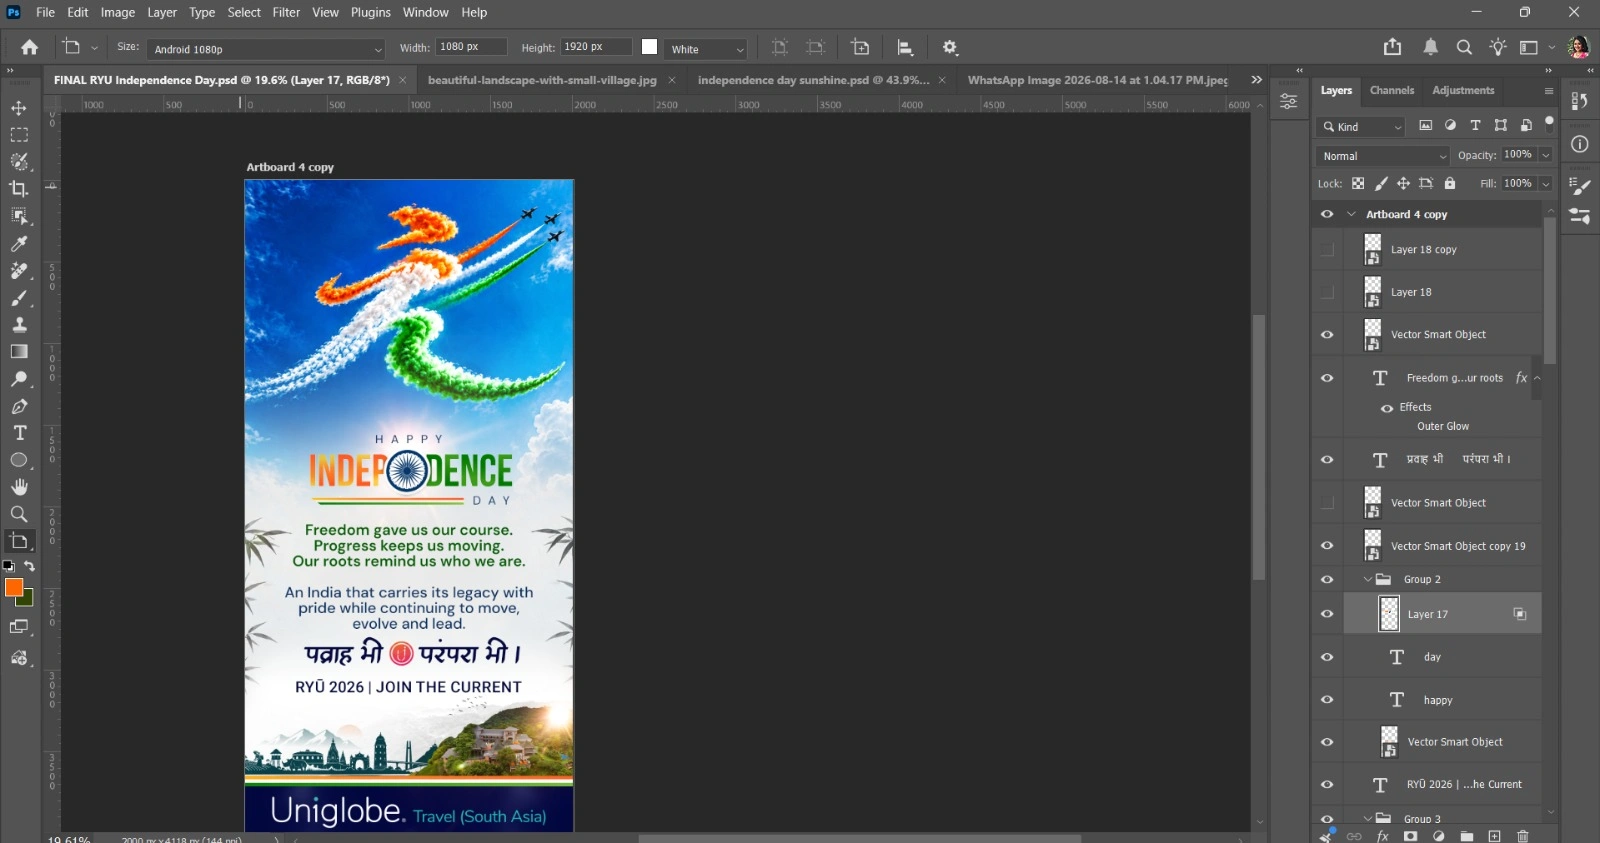Switch to the beautiful-landscape-with-small-village.jpg tab
This screenshot has height=843, width=1600.
pos(542,80)
